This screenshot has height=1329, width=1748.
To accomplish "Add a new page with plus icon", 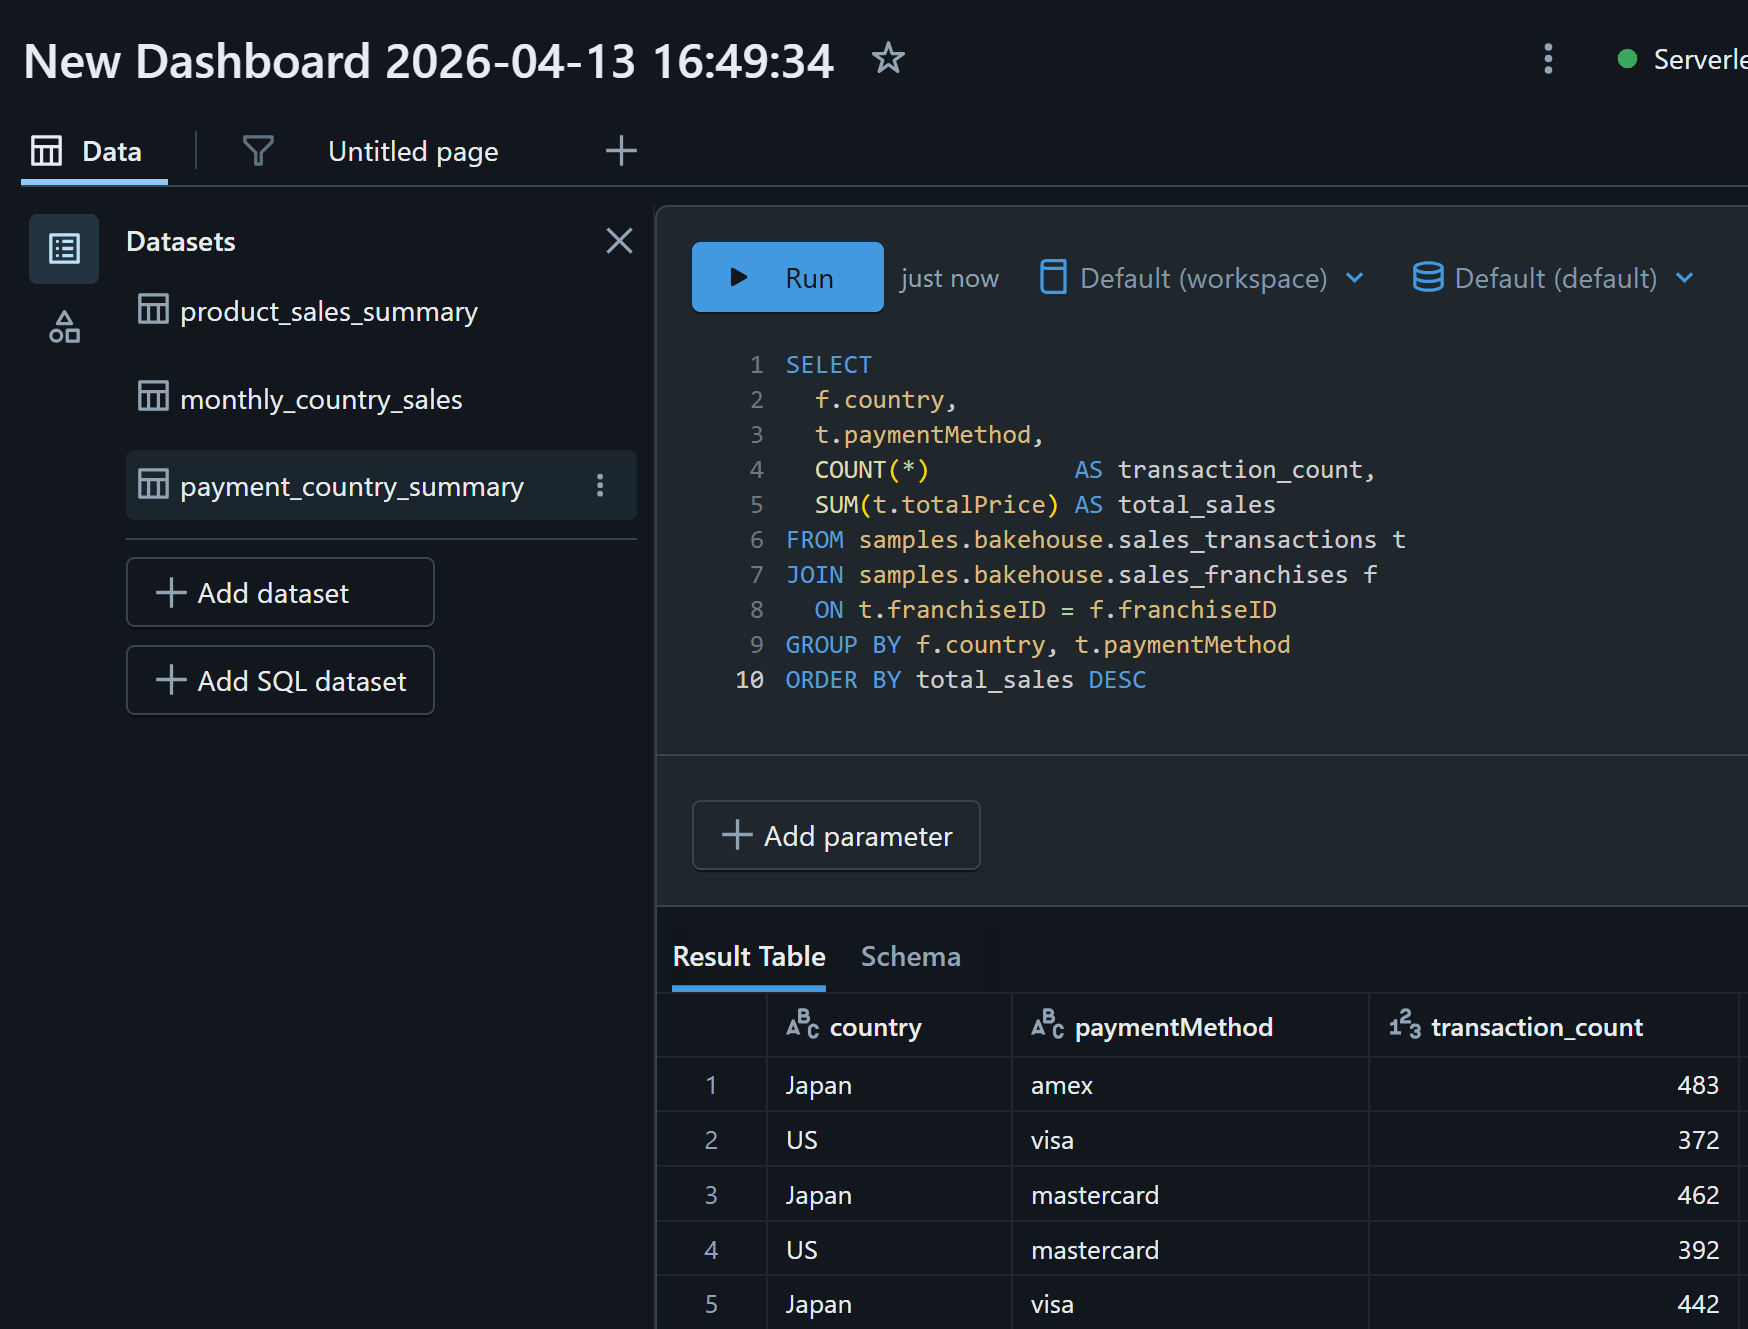I will coord(621,151).
